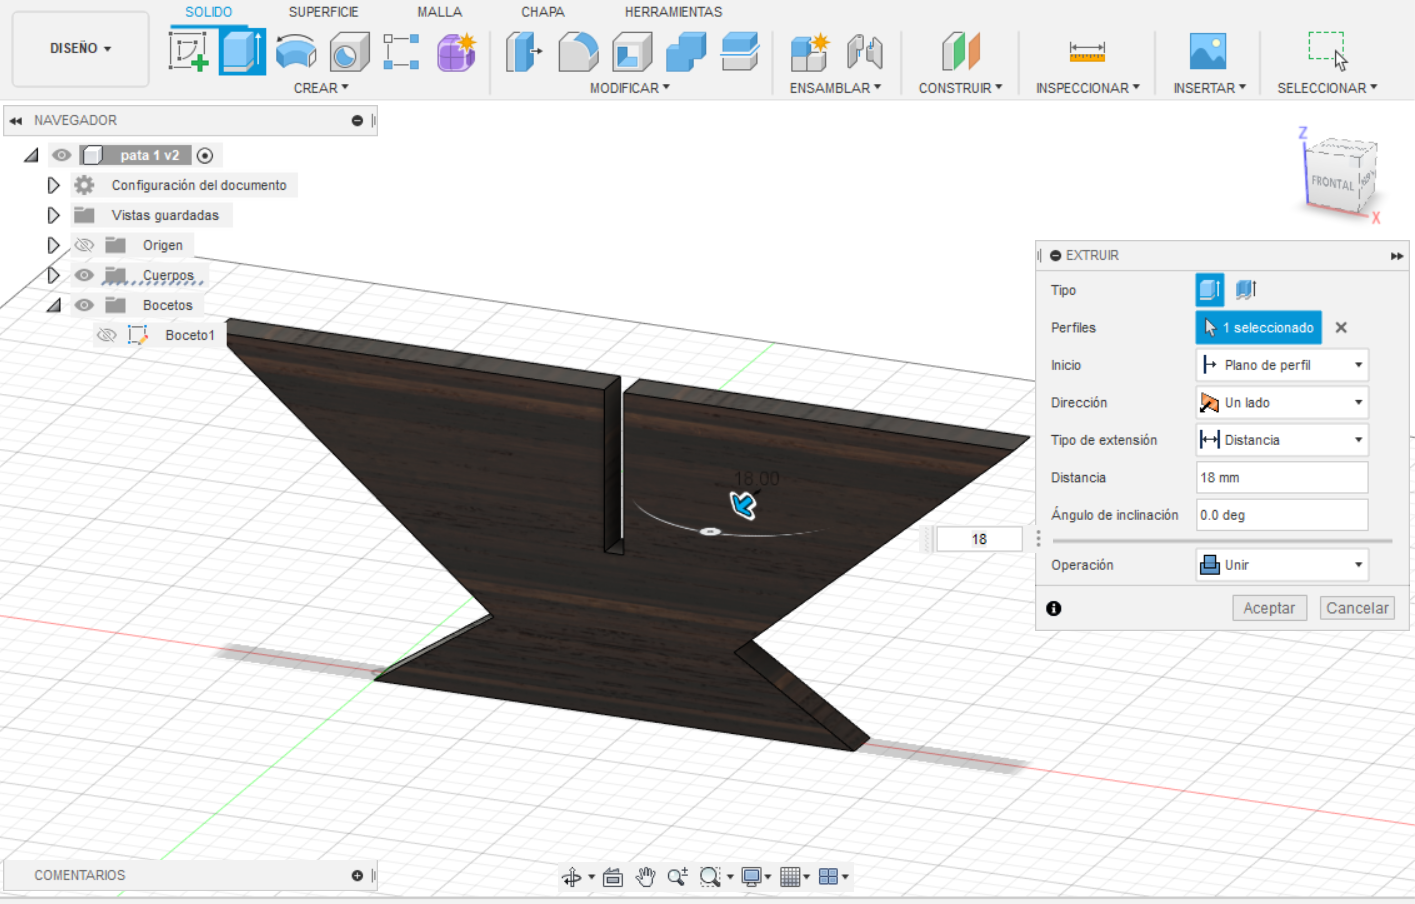Expand the Vistas guardadas tree node

[54, 215]
